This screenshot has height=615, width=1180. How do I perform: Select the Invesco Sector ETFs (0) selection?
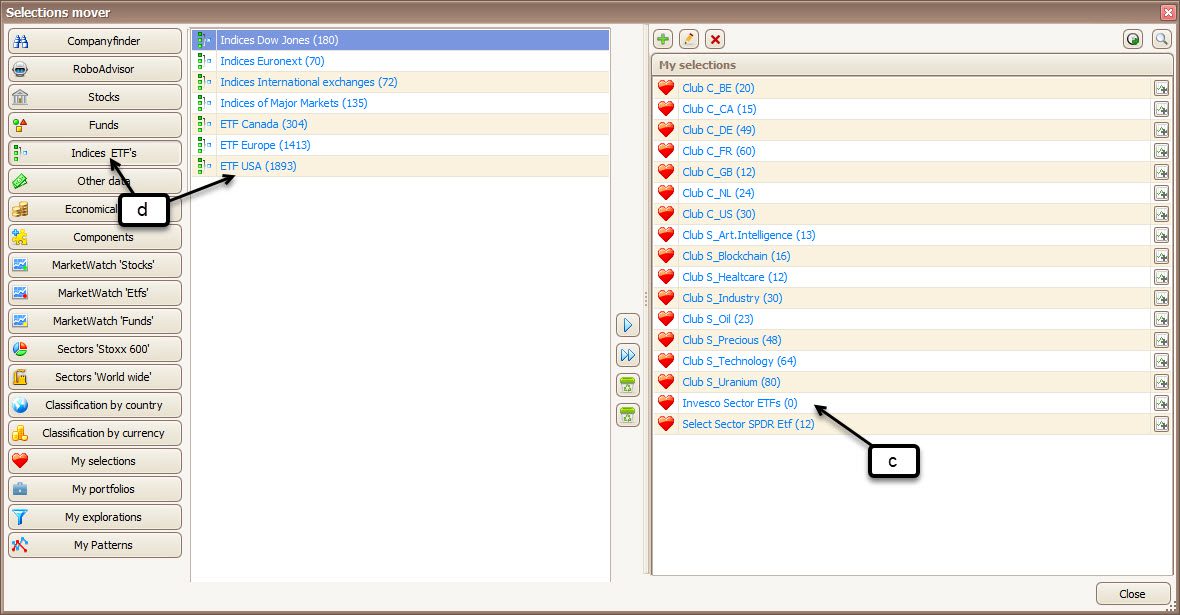pyautogui.click(x=740, y=403)
